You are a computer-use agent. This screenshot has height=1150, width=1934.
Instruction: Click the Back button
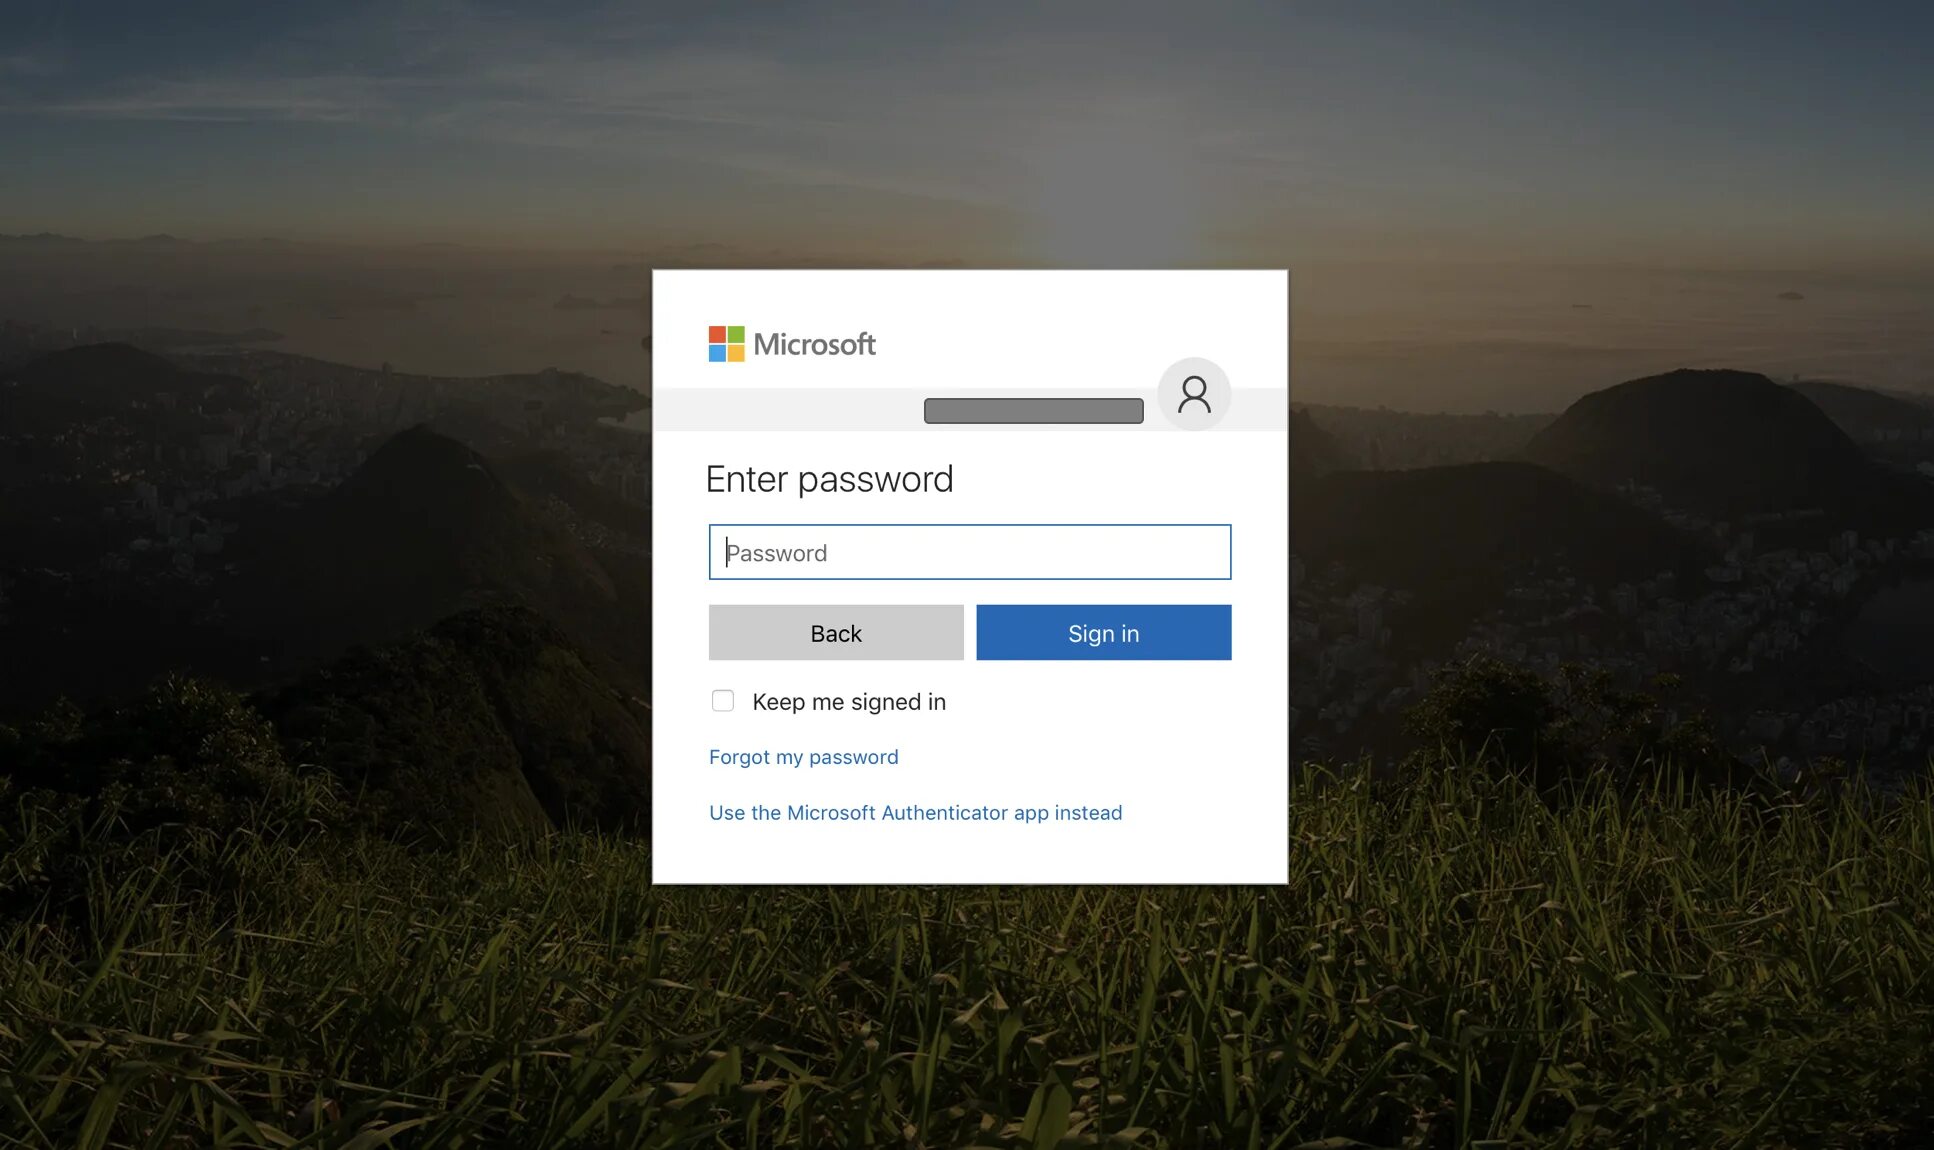pyautogui.click(x=836, y=631)
